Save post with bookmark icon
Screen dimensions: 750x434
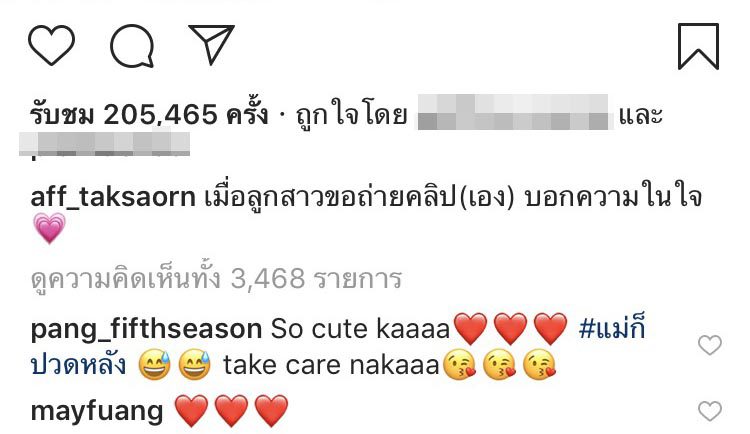pyautogui.click(x=698, y=46)
